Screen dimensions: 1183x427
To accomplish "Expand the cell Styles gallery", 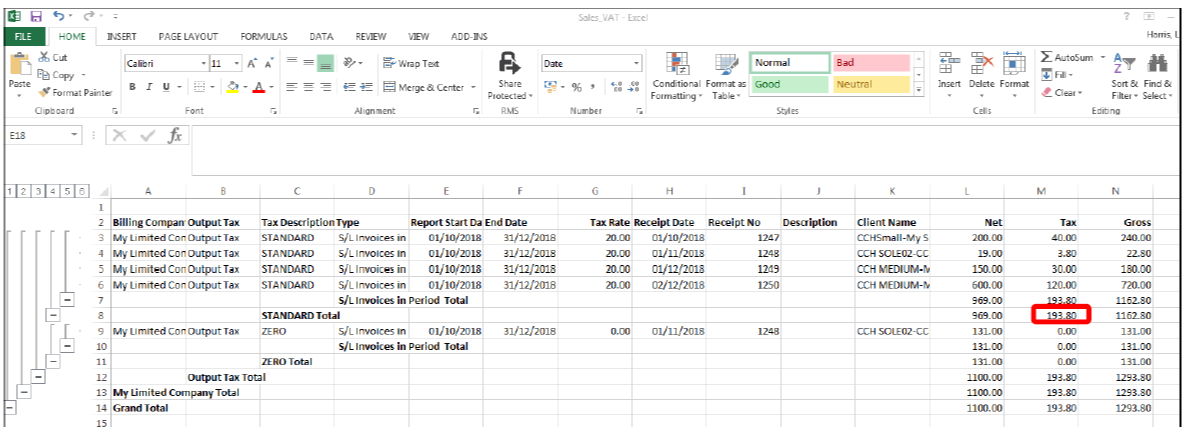I will tap(919, 91).
